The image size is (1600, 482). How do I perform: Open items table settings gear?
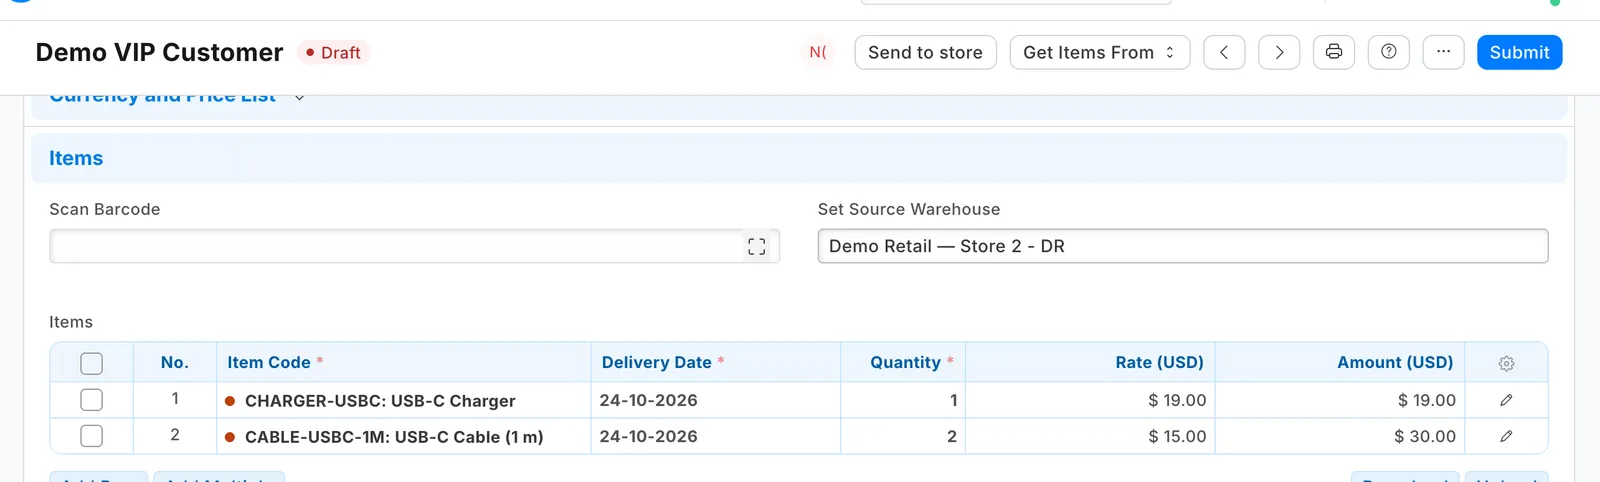(1506, 363)
